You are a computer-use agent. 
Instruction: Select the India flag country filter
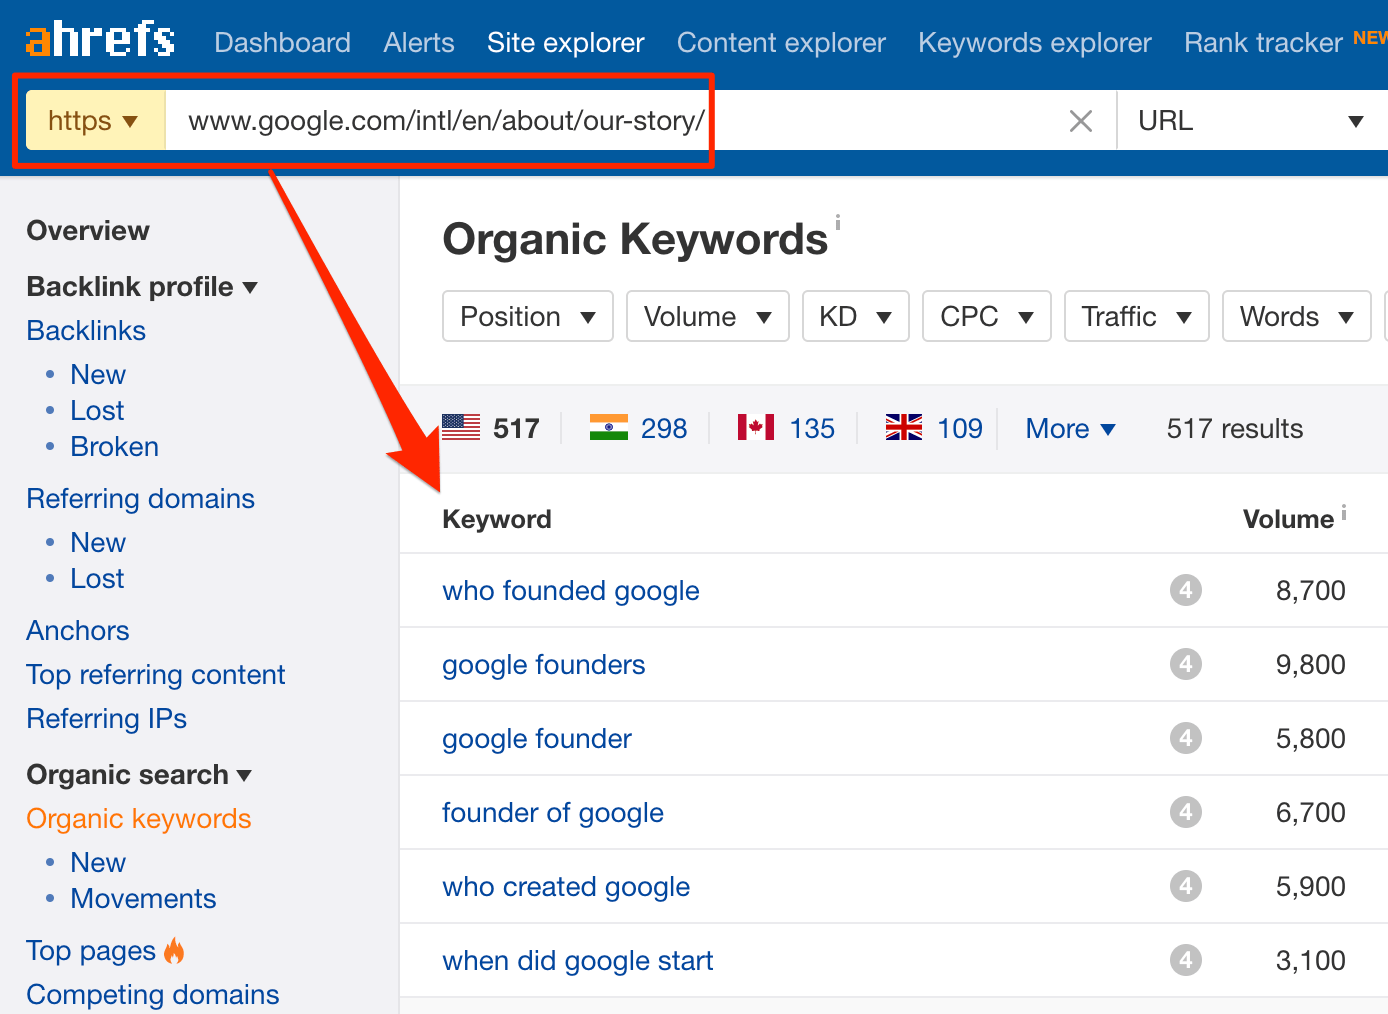click(609, 428)
